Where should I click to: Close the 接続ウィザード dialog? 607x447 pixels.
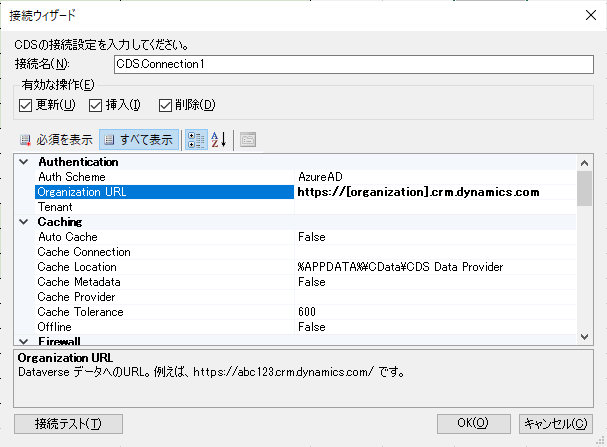click(x=591, y=15)
